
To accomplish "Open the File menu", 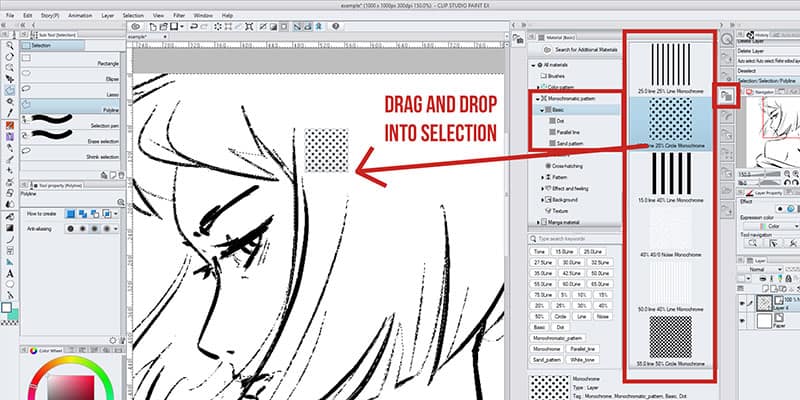I will pos(10,16).
